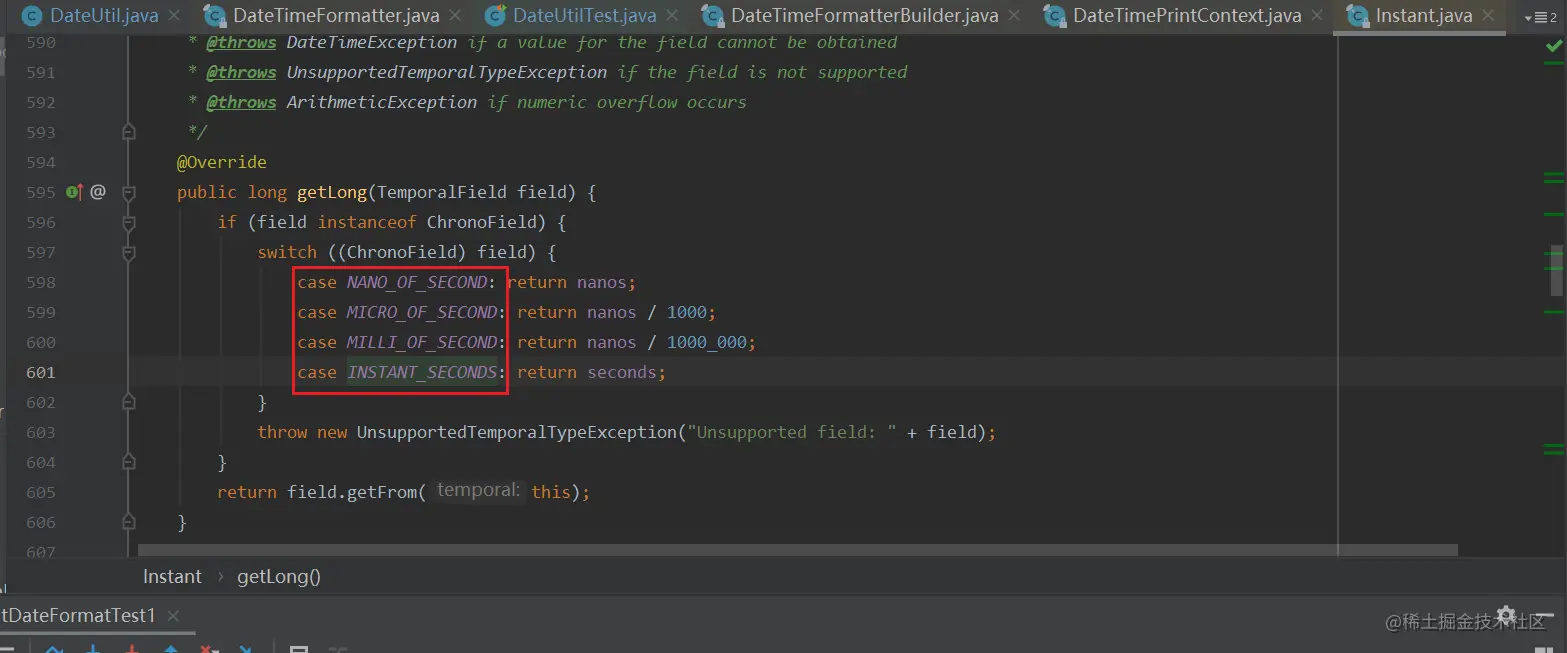Image resolution: width=1567 pixels, height=653 pixels.
Task: Click the MILLI_OF_SECOND constant
Action: pyautogui.click(x=421, y=342)
